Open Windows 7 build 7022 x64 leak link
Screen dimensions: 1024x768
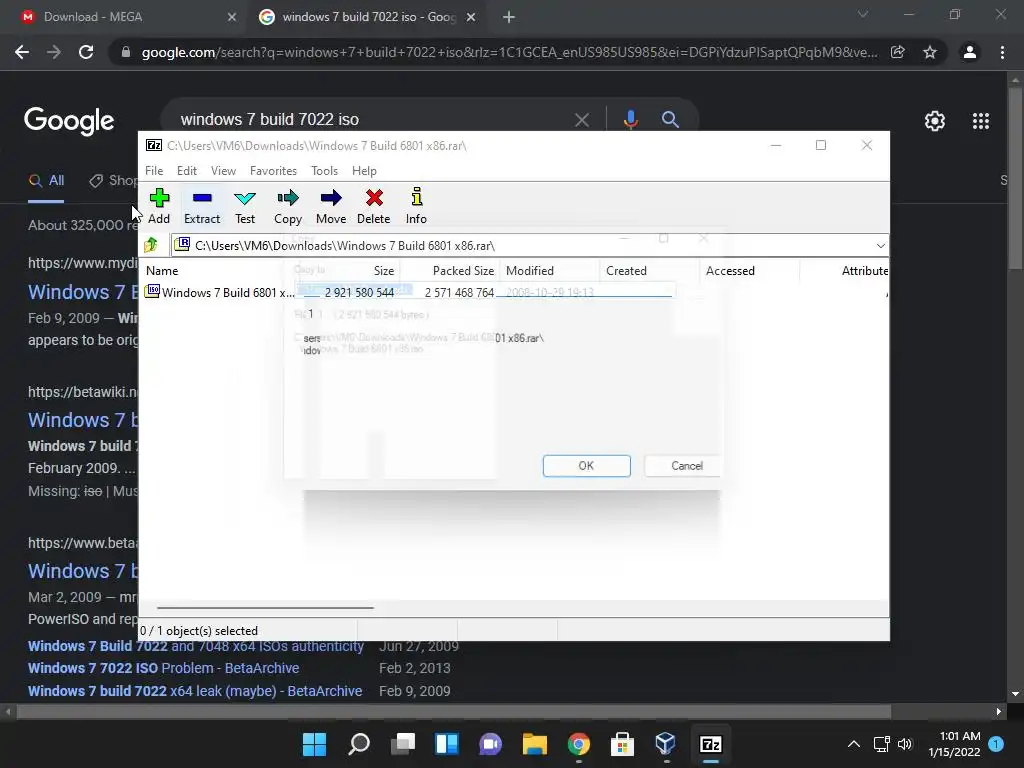pyautogui.click(x=195, y=691)
